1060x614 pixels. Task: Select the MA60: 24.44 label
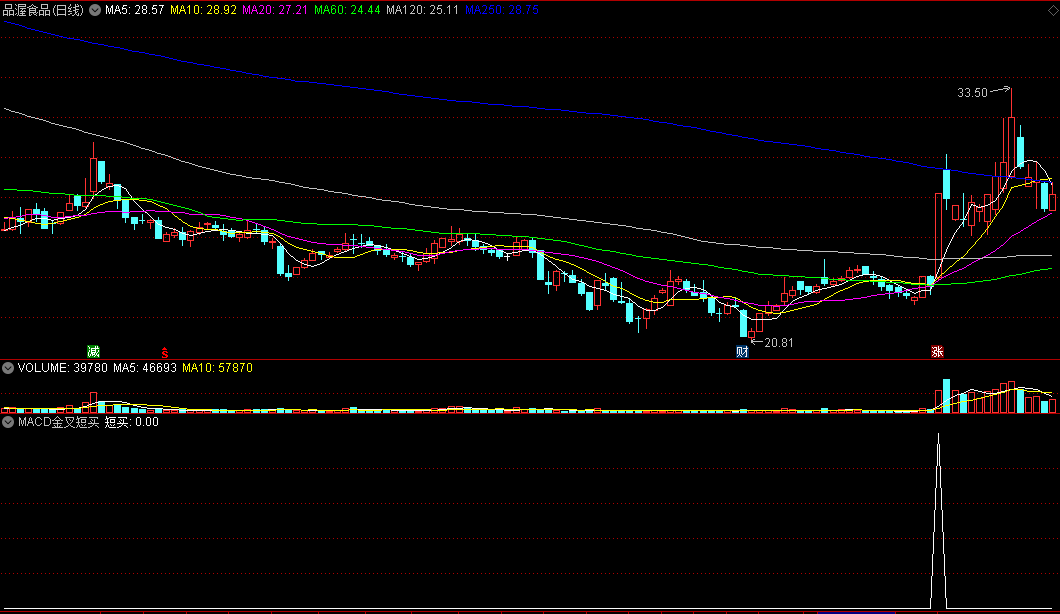(347, 10)
